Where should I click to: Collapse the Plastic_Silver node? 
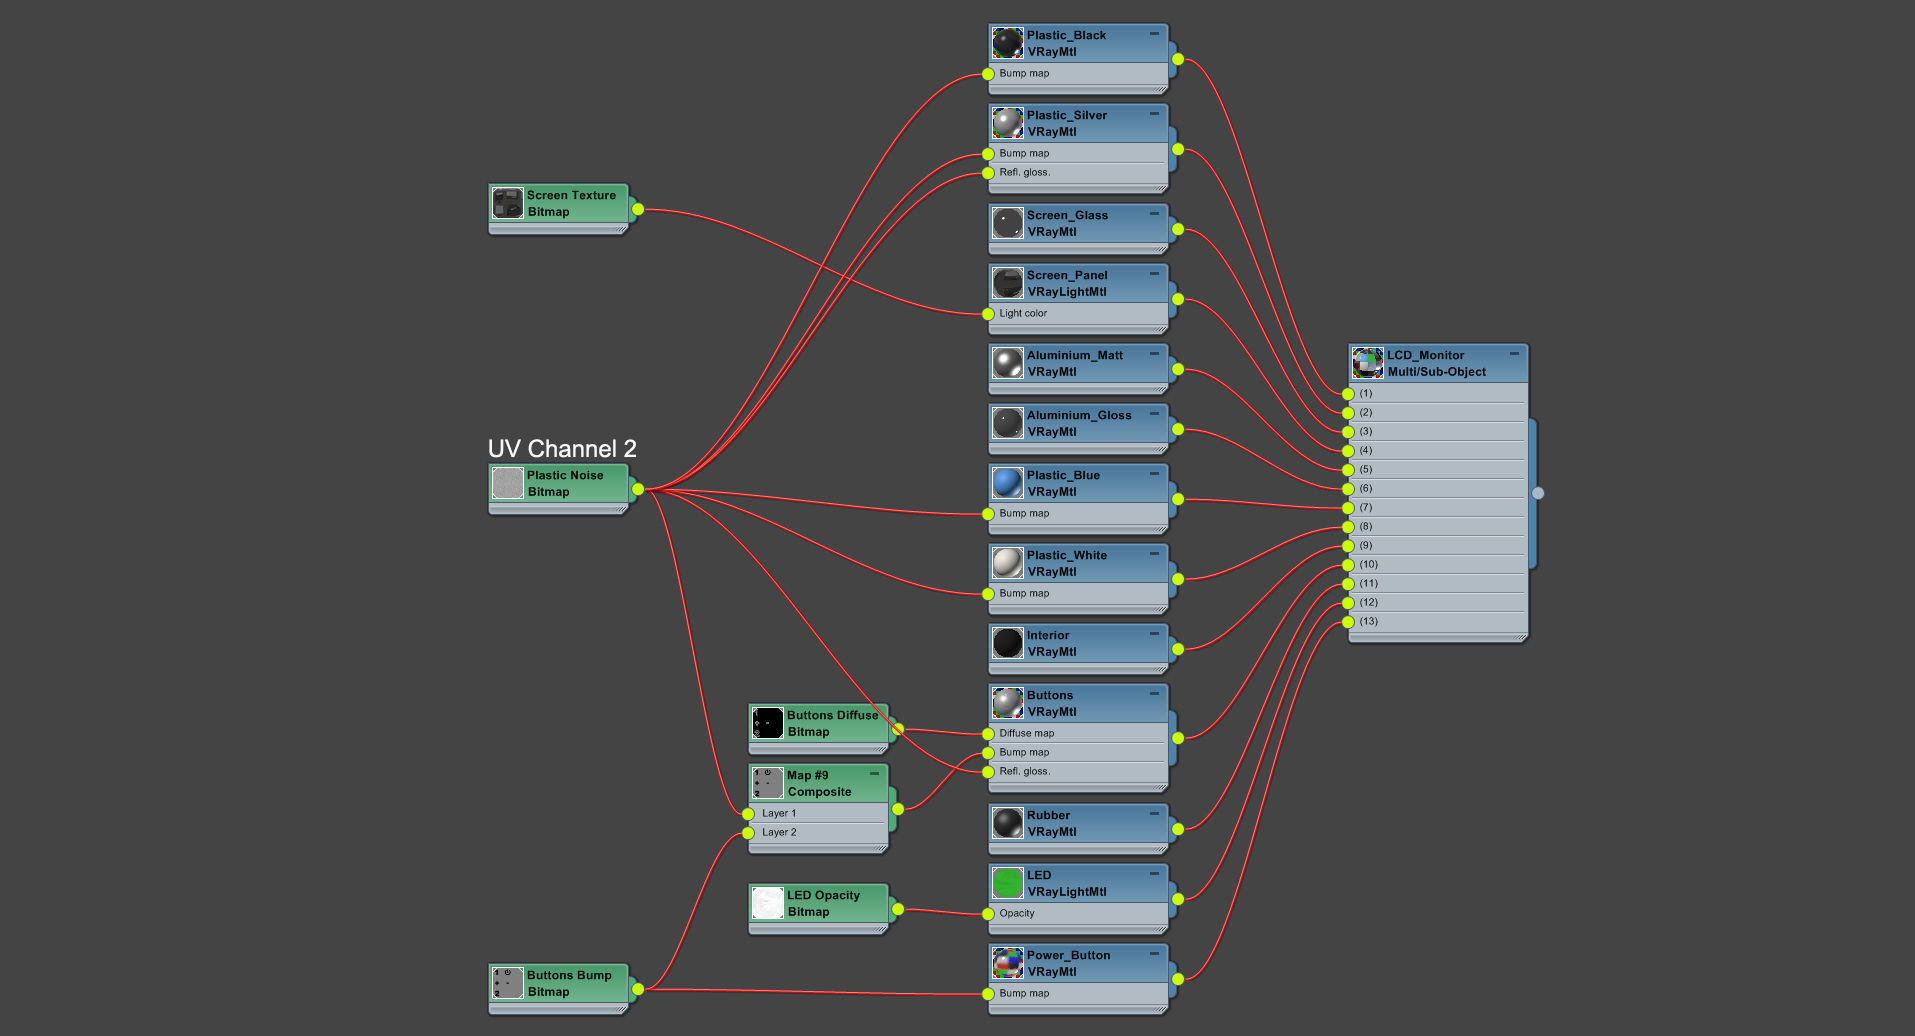[1154, 114]
